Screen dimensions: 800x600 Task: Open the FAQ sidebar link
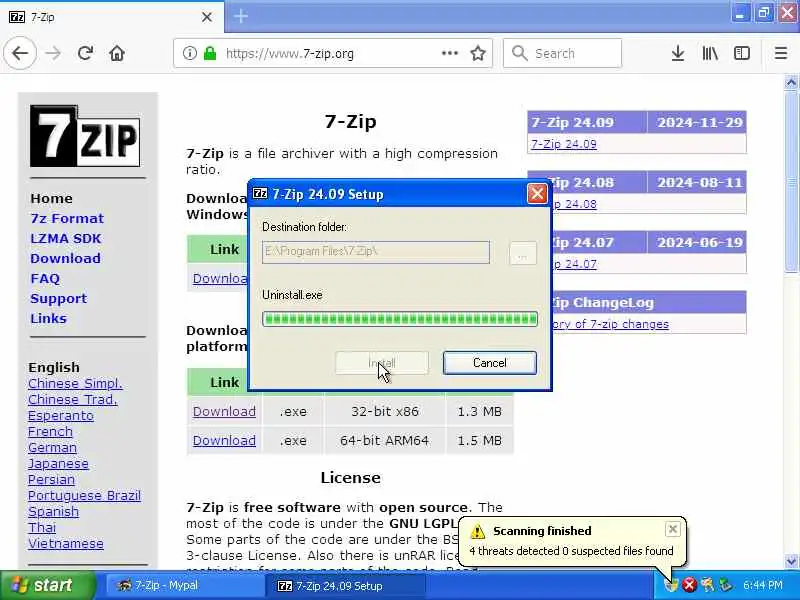tap(45, 279)
